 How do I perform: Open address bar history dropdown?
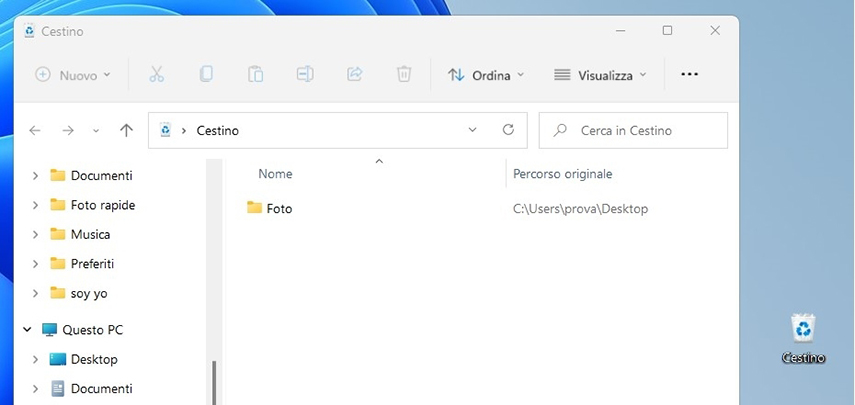coord(473,130)
